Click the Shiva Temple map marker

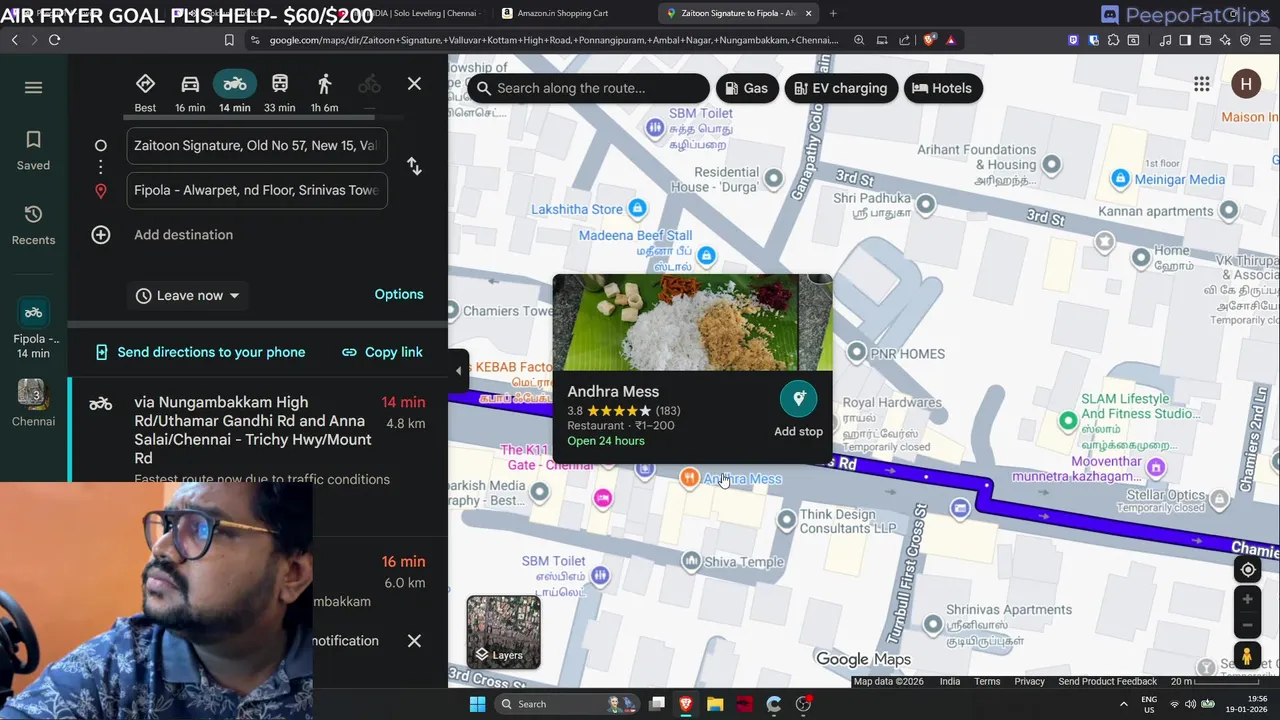691,561
